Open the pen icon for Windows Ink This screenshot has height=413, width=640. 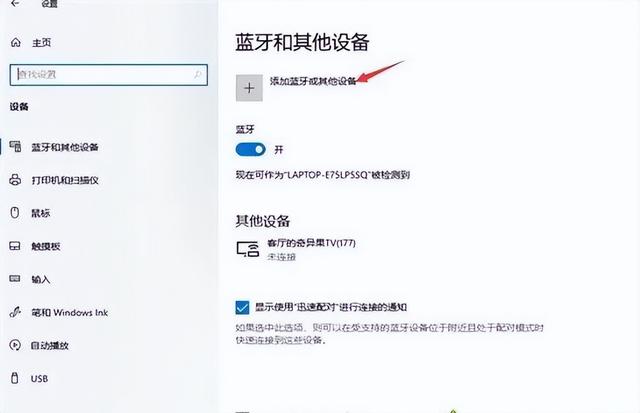(15, 312)
